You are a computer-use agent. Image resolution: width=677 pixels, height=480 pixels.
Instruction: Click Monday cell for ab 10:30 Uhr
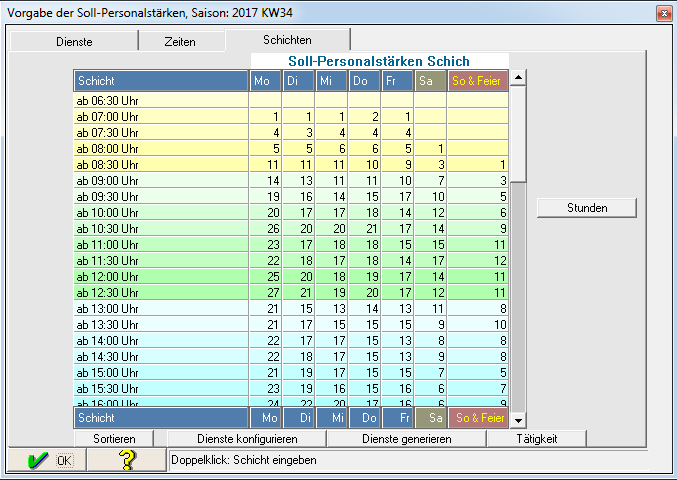click(x=266, y=228)
